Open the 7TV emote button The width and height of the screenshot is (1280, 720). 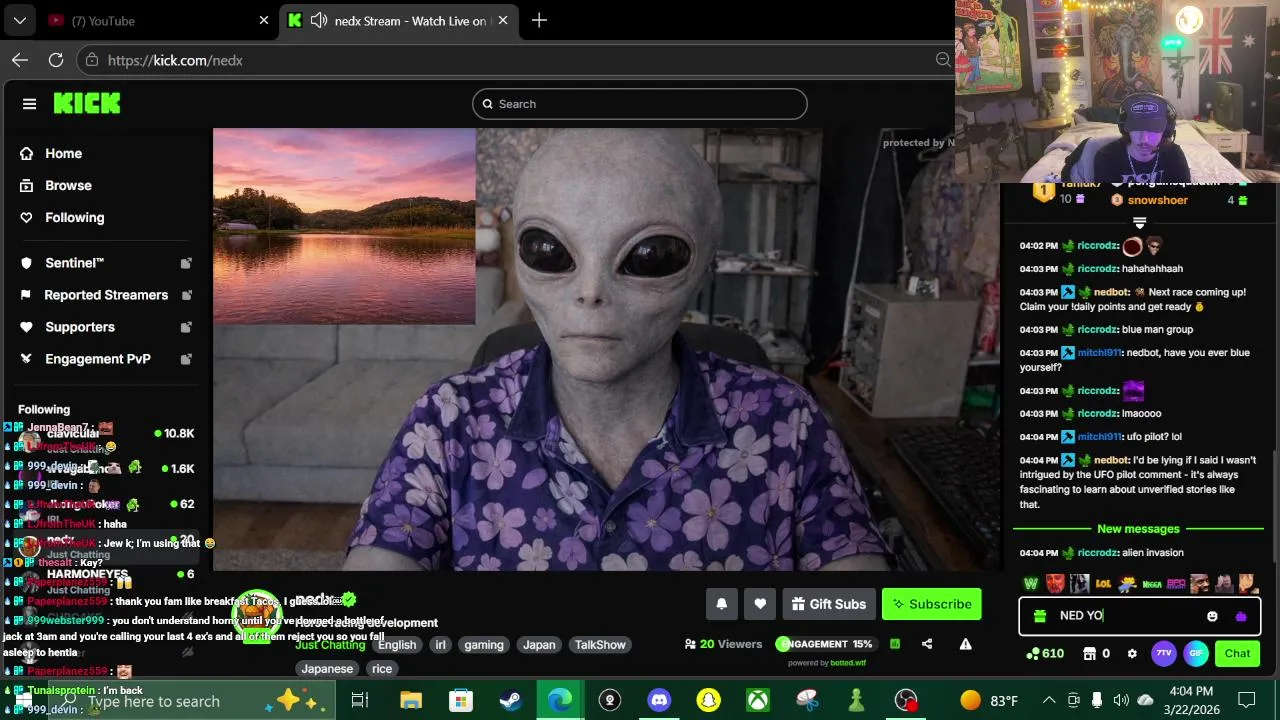tap(1164, 654)
